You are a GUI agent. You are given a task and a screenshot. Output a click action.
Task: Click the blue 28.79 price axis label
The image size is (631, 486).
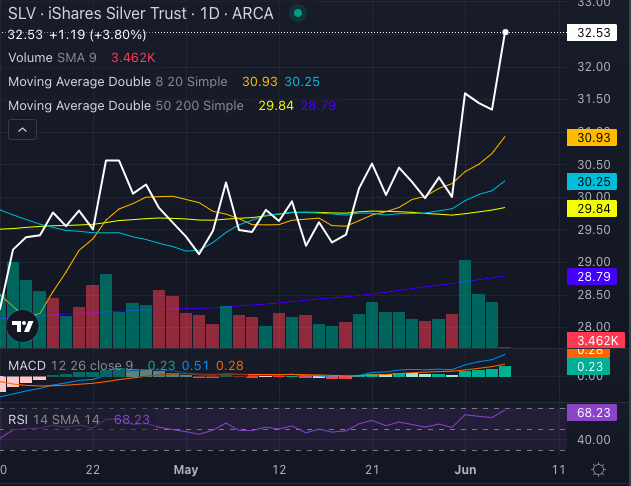pyautogui.click(x=592, y=276)
